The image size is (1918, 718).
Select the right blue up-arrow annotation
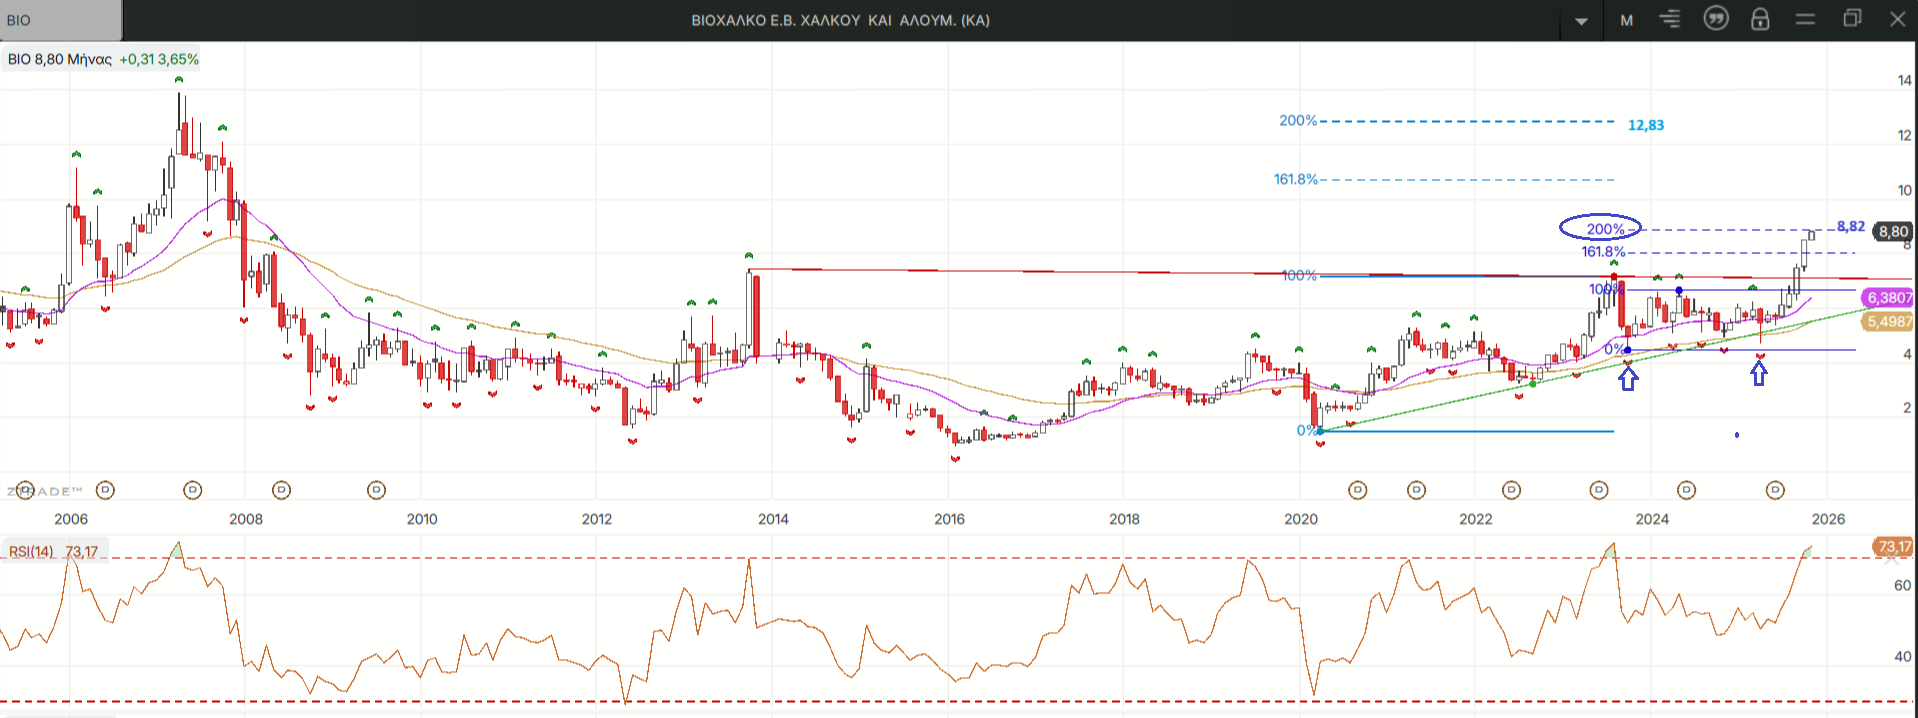tap(1758, 374)
